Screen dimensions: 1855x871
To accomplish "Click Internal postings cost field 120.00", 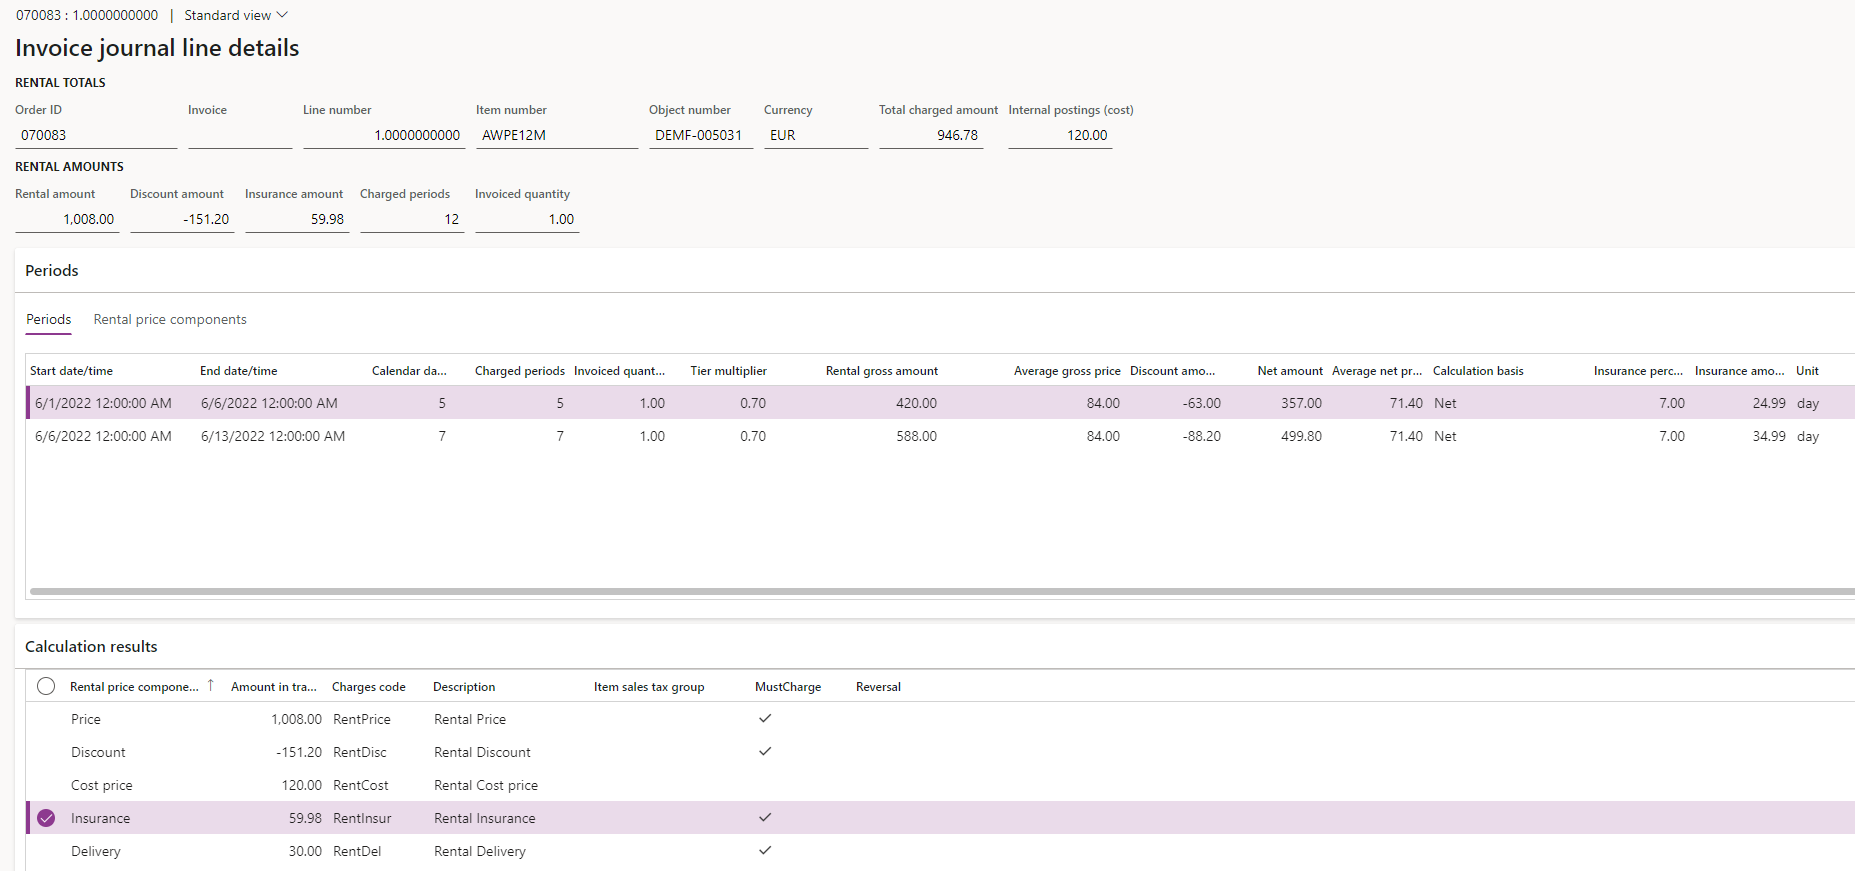I will click(x=1060, y=135).
